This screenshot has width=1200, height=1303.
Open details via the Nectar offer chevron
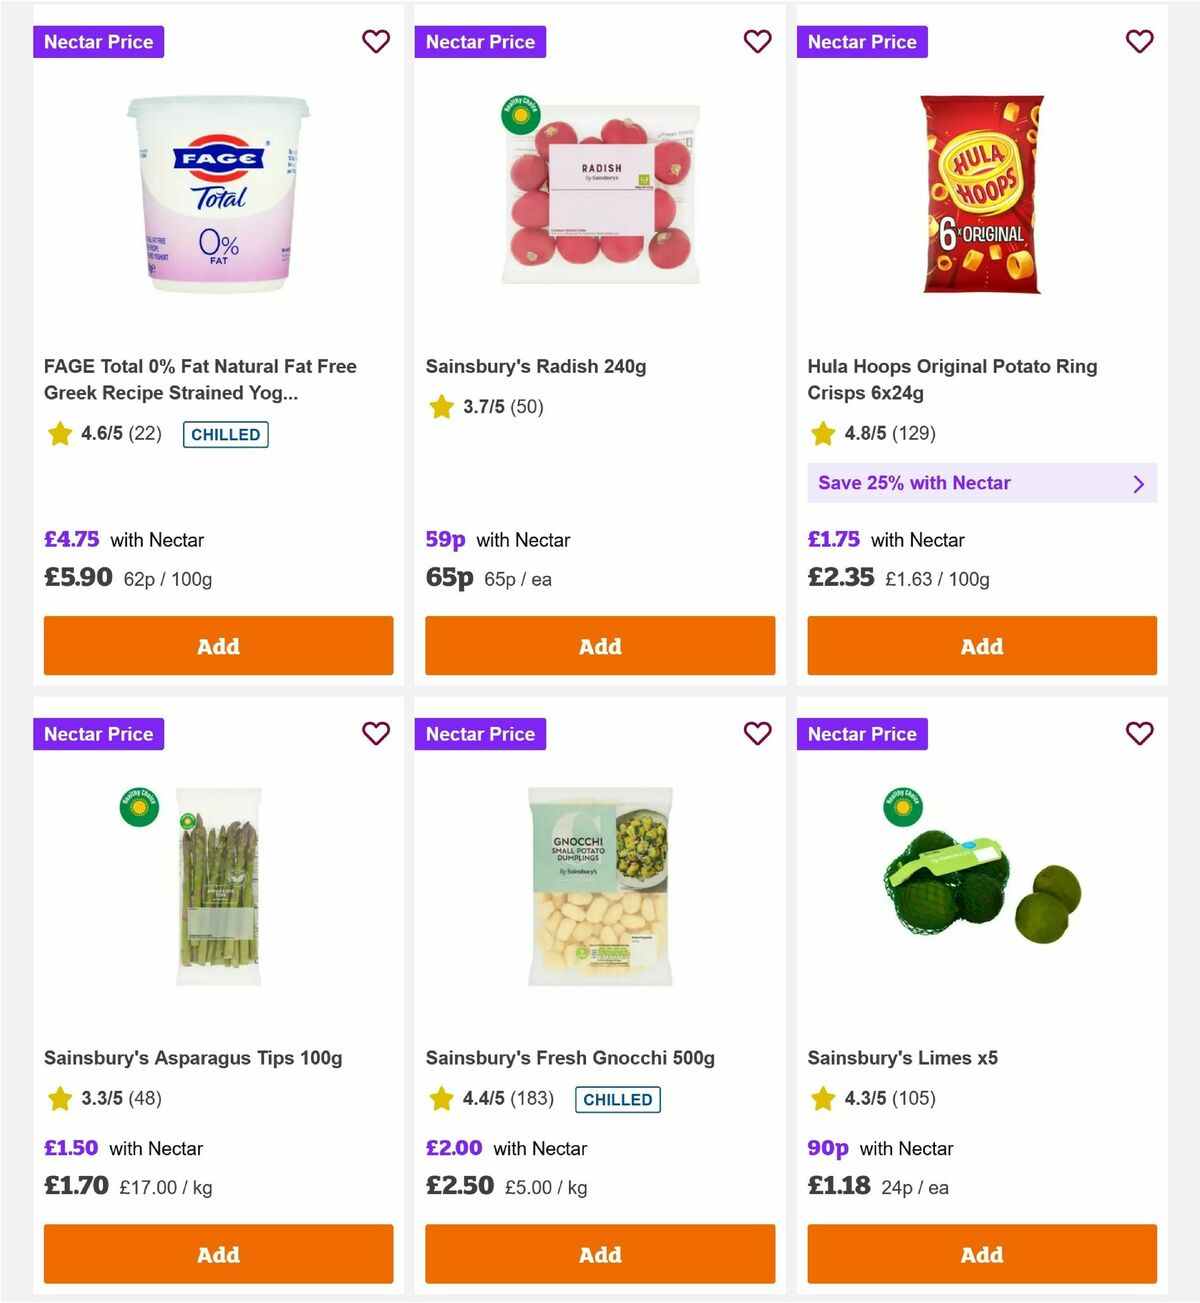(1138, 483)
